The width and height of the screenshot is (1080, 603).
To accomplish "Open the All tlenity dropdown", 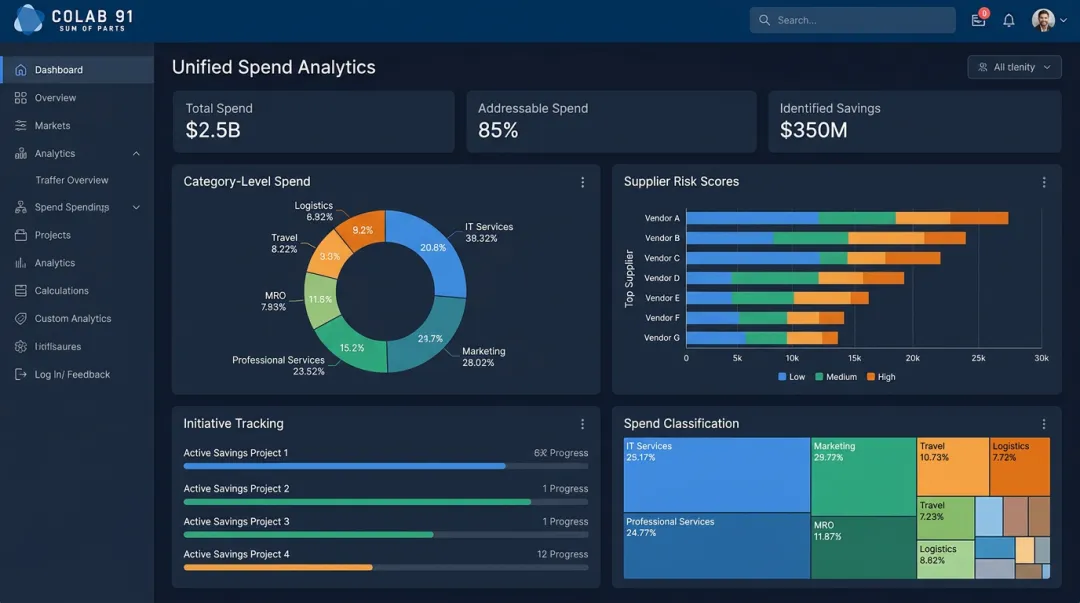I will 1015,67.
